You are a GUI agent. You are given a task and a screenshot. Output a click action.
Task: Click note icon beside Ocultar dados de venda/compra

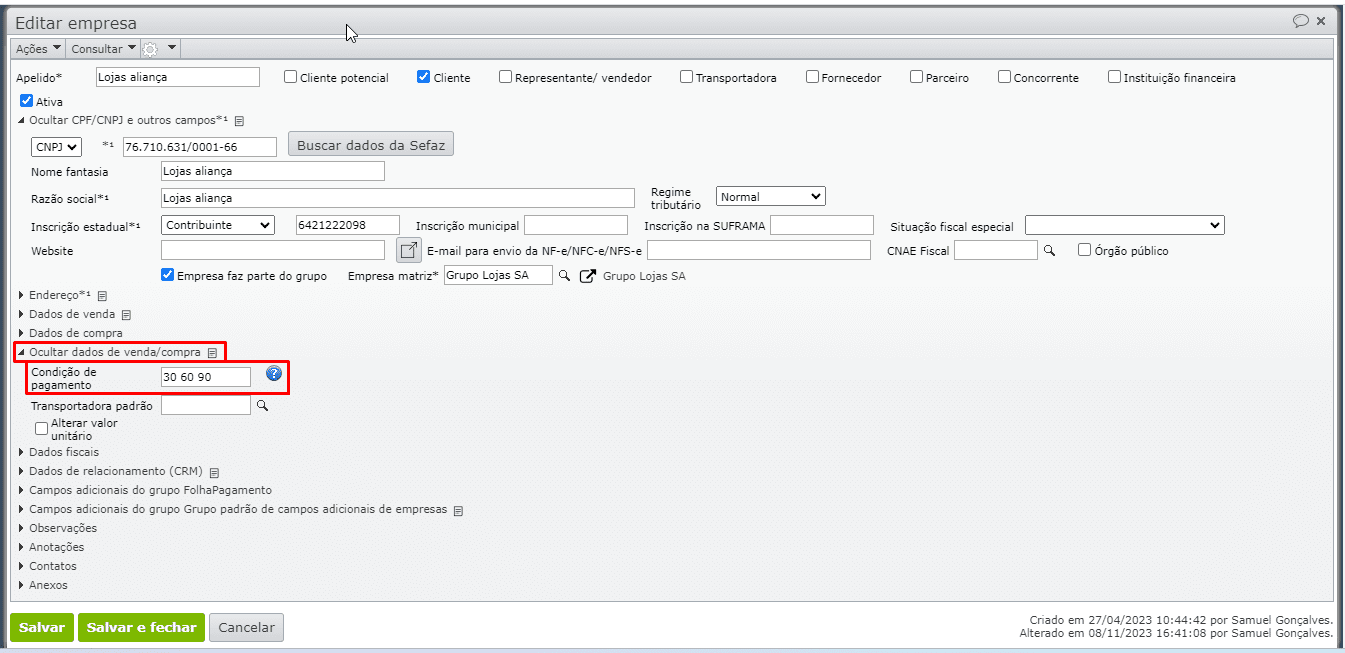(212, 353)
